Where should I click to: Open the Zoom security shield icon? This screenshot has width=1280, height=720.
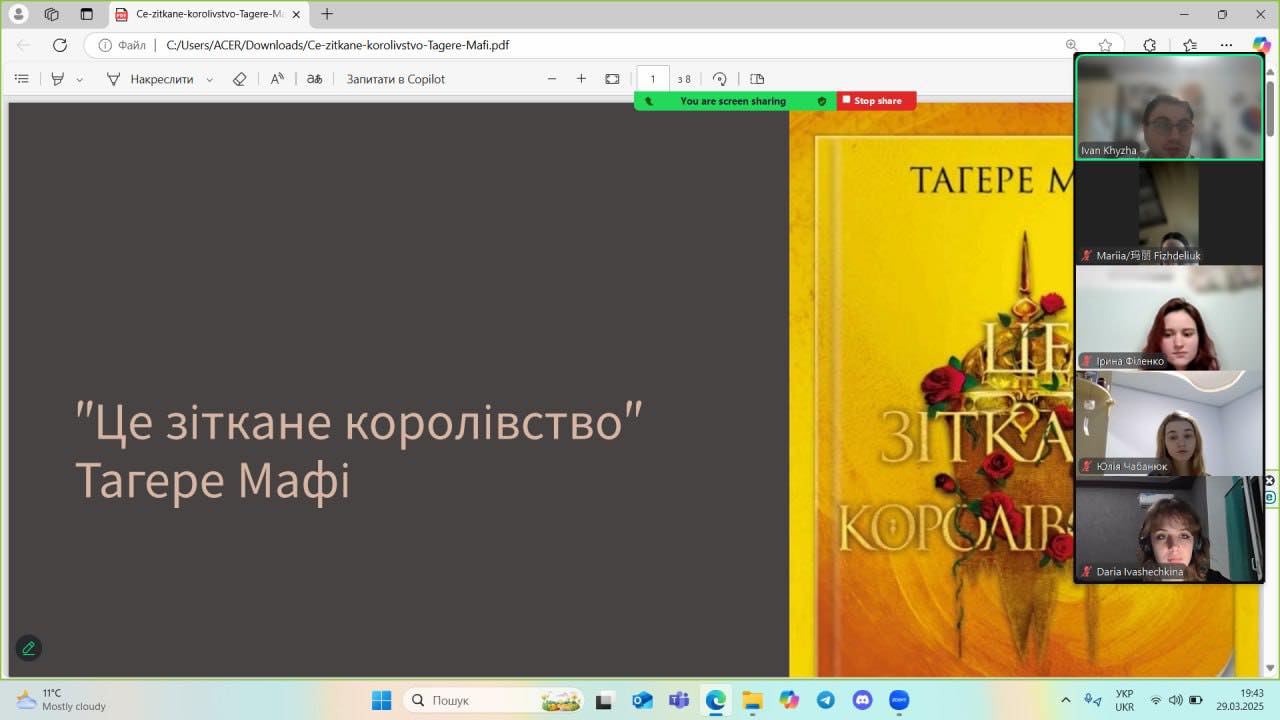coord(822,101)
